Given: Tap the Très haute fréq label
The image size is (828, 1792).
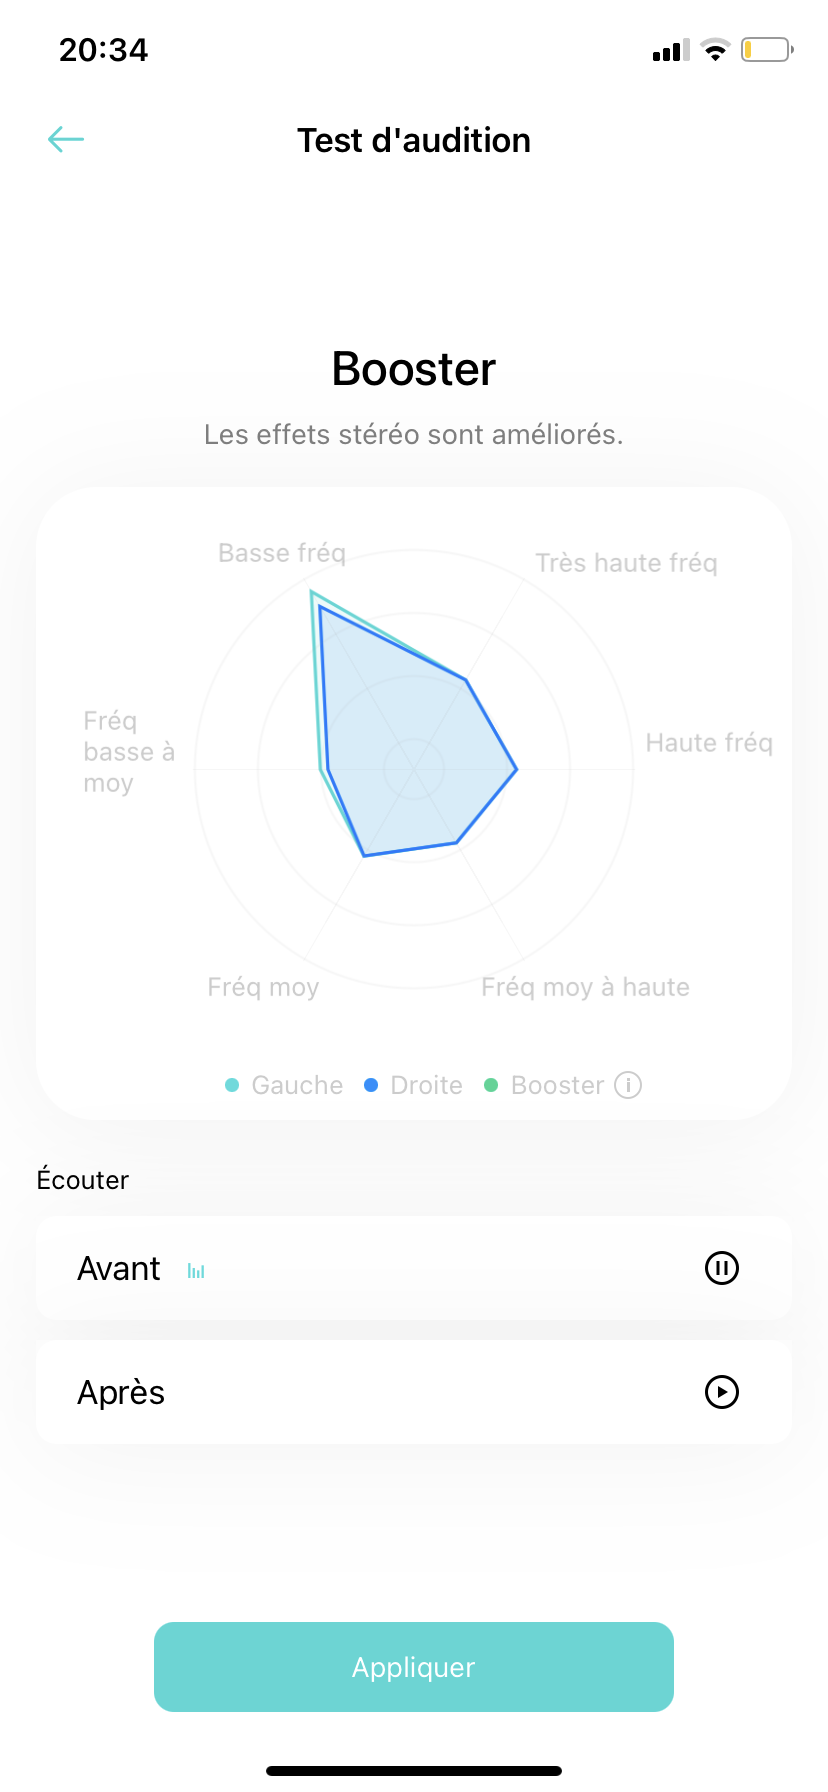Looking at the screenshot, I should pyautogui.click(x=626, y=563).
